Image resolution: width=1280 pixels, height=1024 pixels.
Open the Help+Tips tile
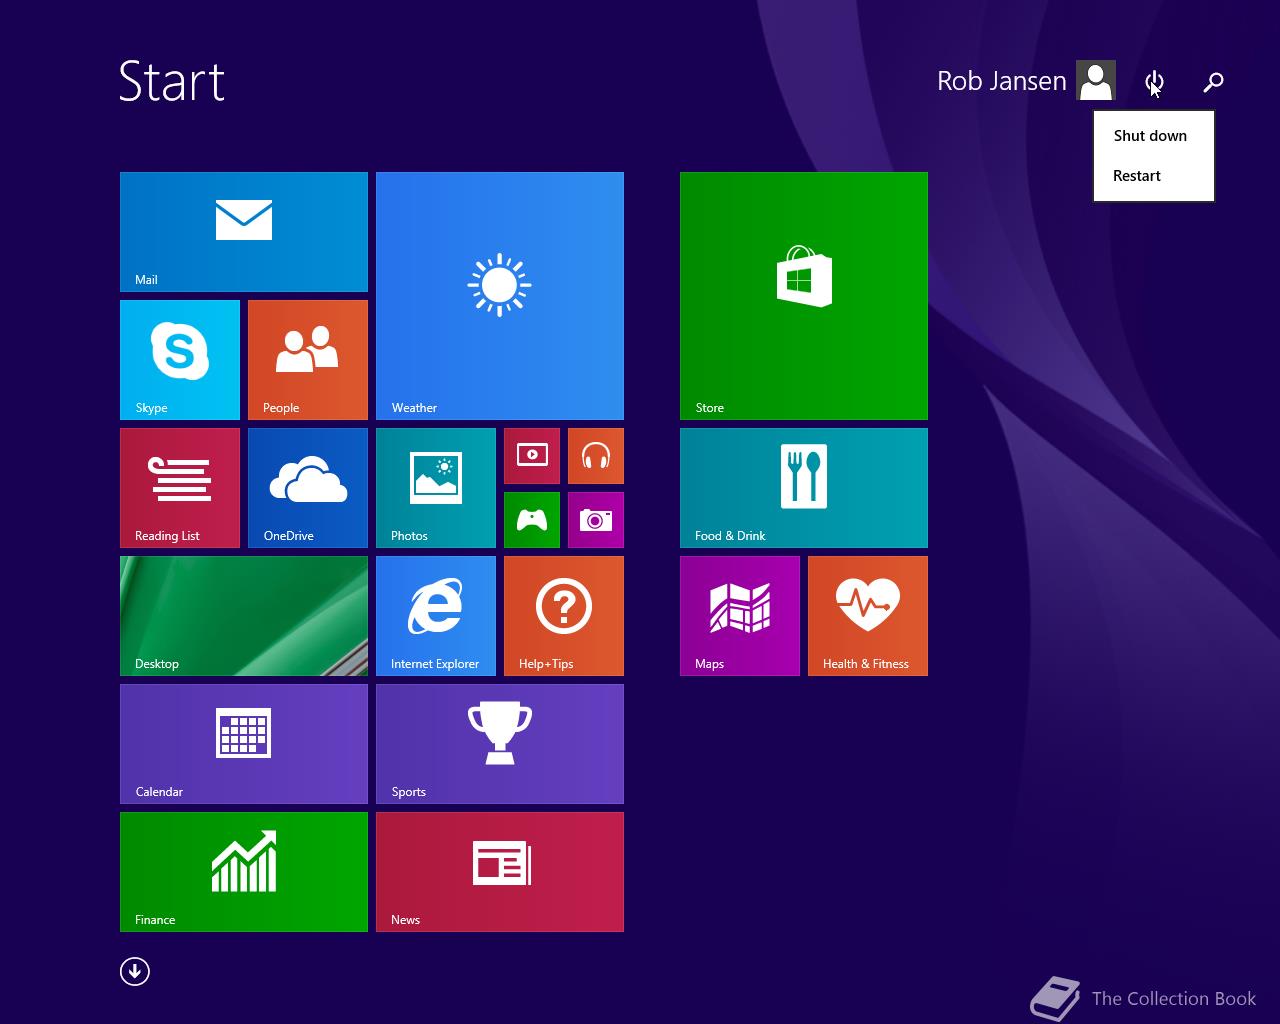564,616
